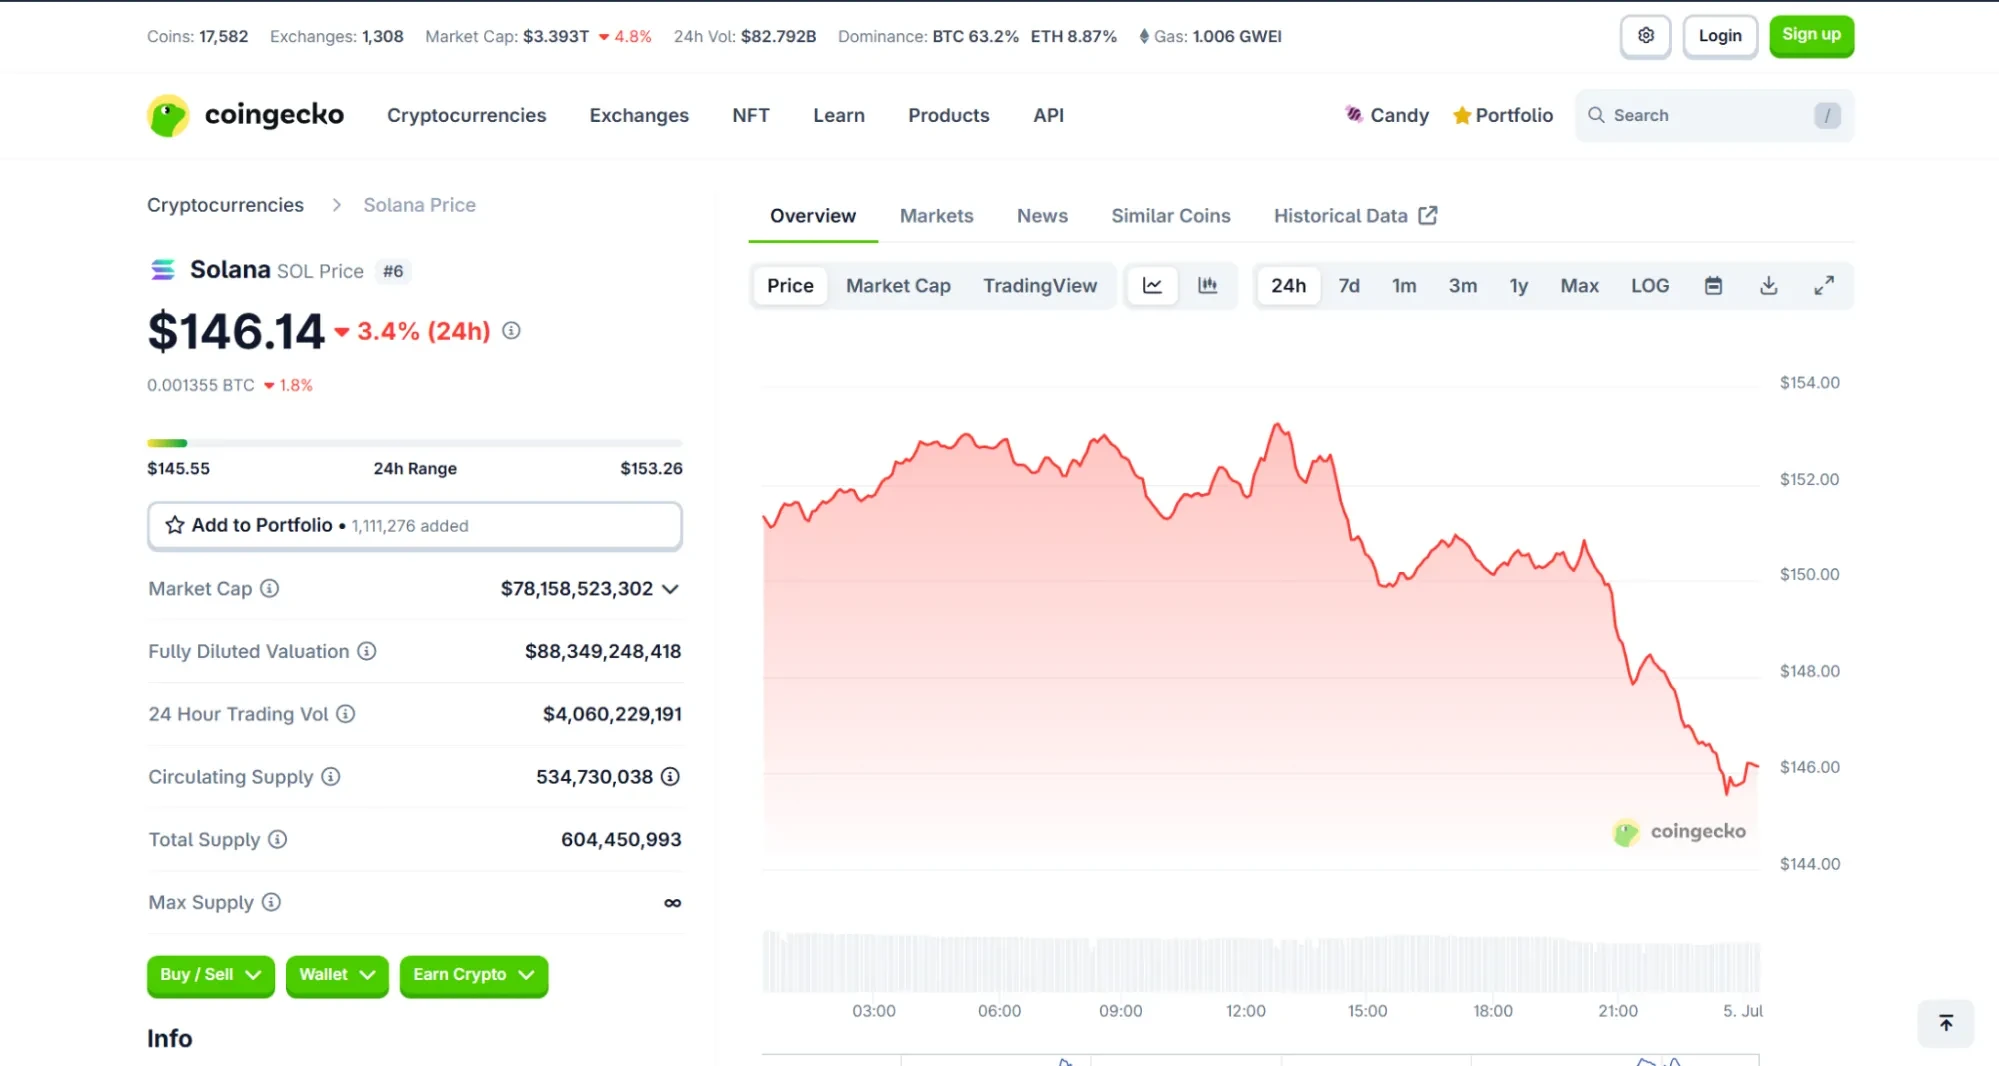Open Cryptocurrencies nav menu
1999x1066 pixels.
tap(466, 115)
